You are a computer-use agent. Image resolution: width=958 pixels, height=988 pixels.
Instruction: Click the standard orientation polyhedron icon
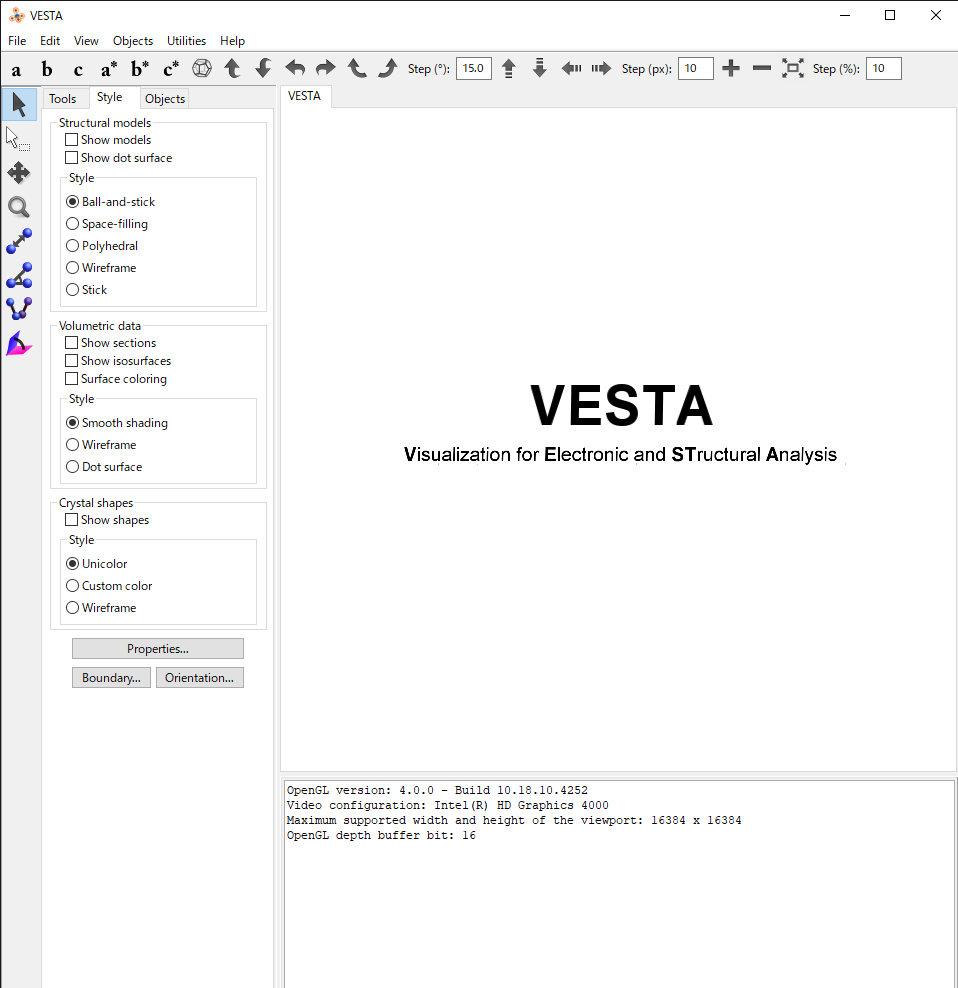202,68
